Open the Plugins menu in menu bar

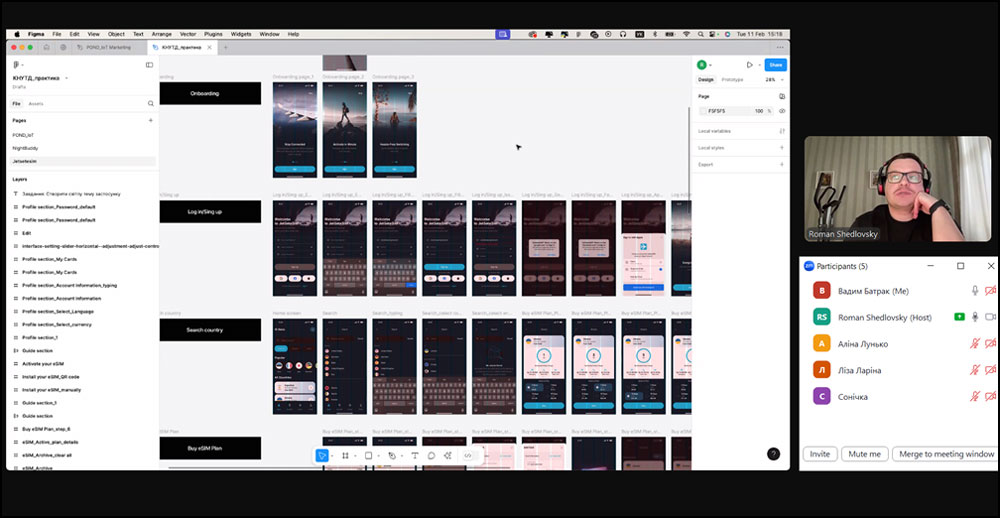(x=214, y=34)
